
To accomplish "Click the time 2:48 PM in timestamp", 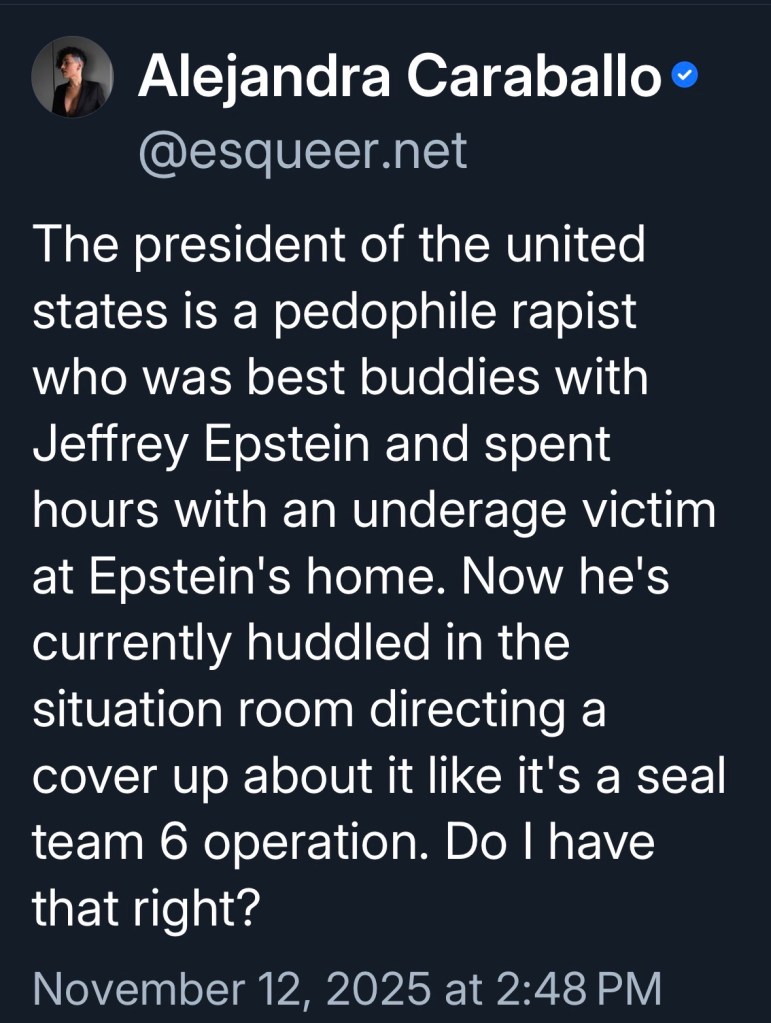I will click(x=577, y=988).
